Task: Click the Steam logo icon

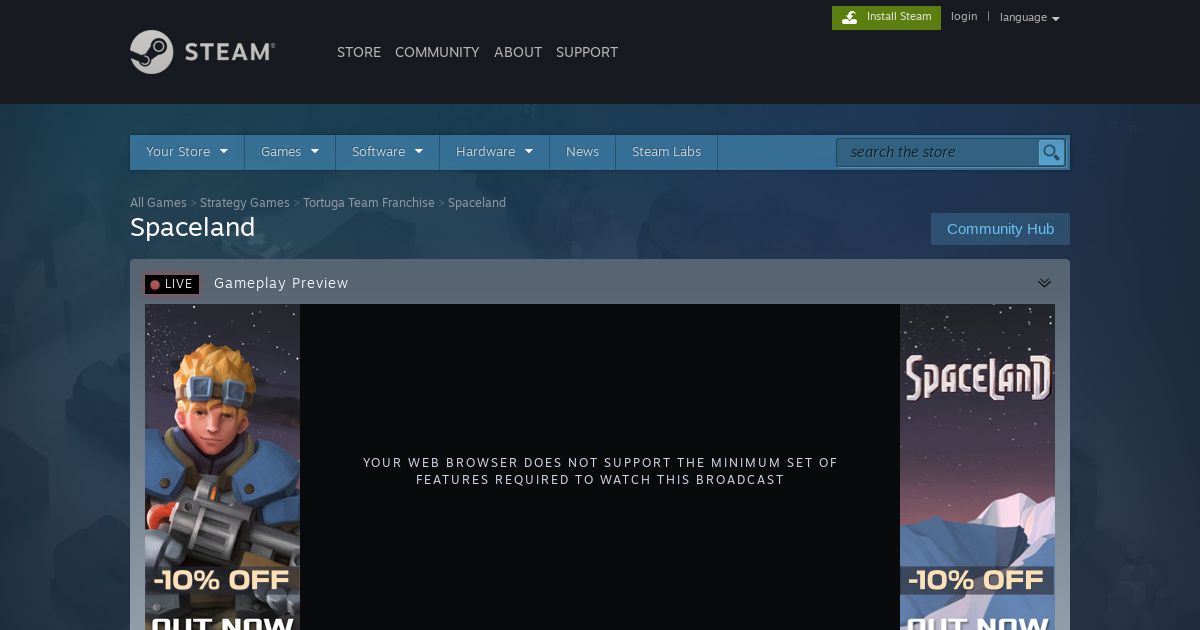Action: [152, 52]
